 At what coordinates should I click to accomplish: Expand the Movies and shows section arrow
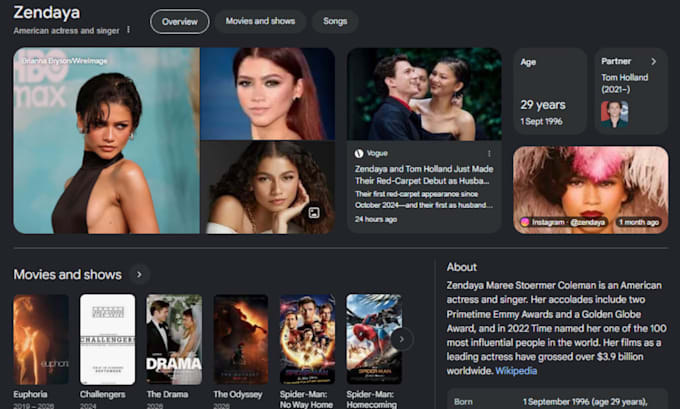pos(139,275)
